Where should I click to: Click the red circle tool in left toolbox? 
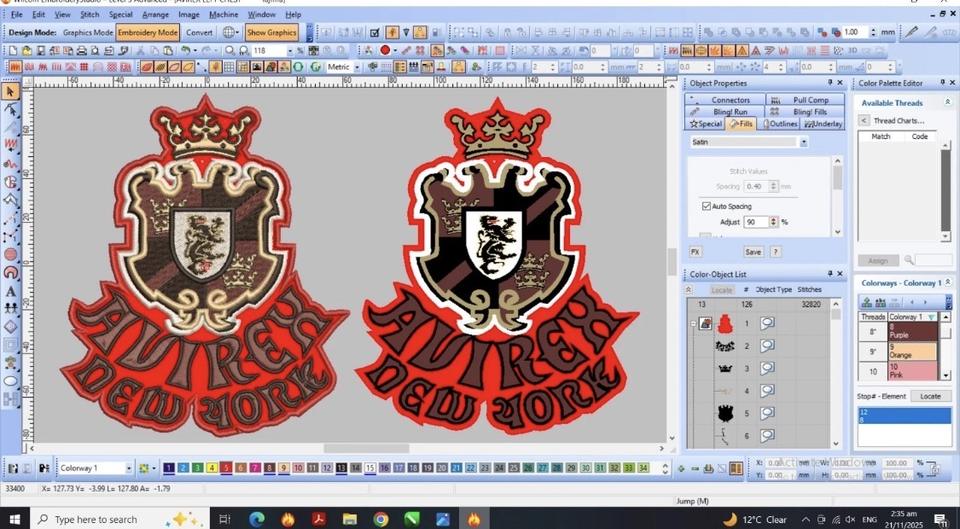point(10,254)
